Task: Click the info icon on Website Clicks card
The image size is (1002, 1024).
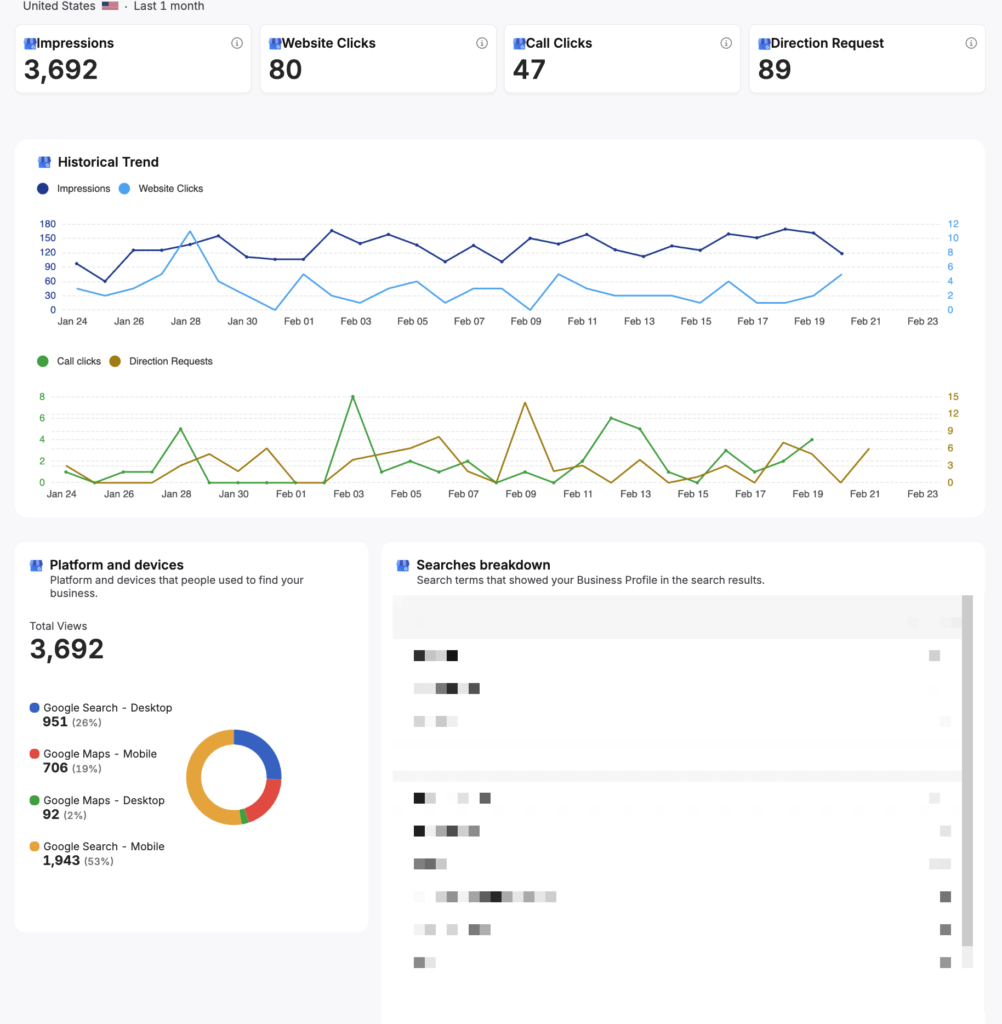Action: (482, 43)
